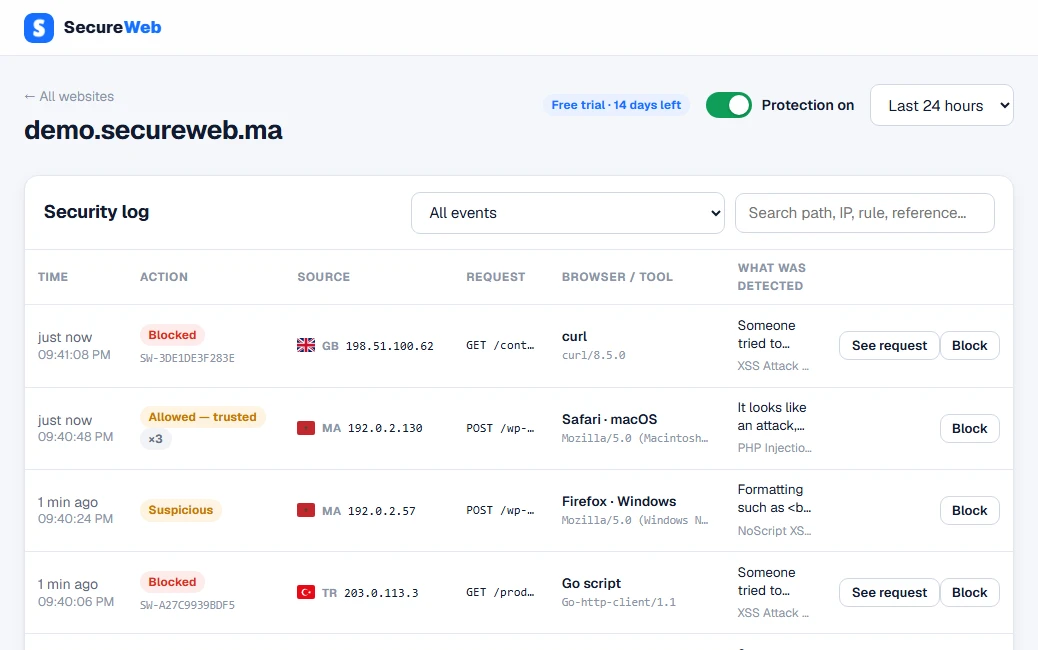See request for the curl blocked event
1038x650 pixels.
[889, 346]
